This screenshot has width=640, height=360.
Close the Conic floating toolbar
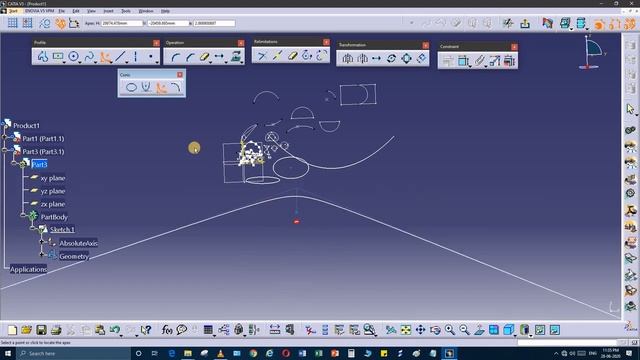click(x=180, y=75)
